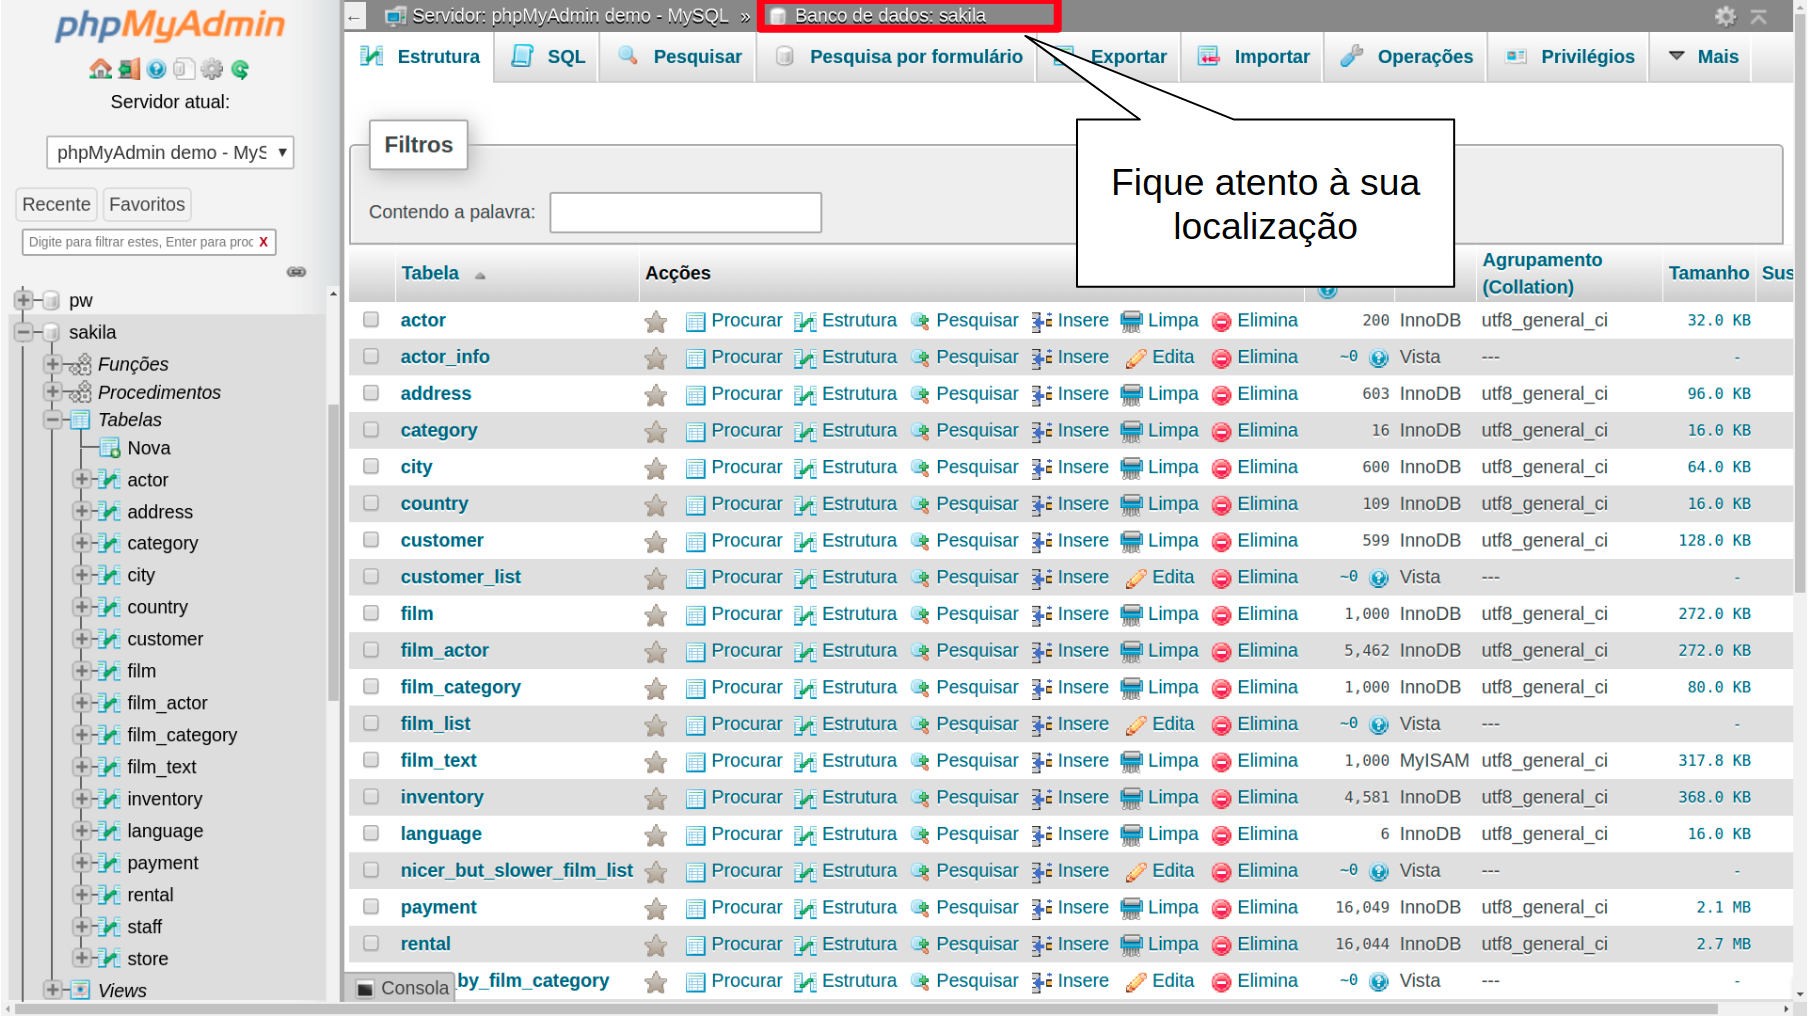The height and width of the screenshot is (1020, 1812).
Task: Star the film table as favorite
Action: pyautogui.click(x=656, y=615)
